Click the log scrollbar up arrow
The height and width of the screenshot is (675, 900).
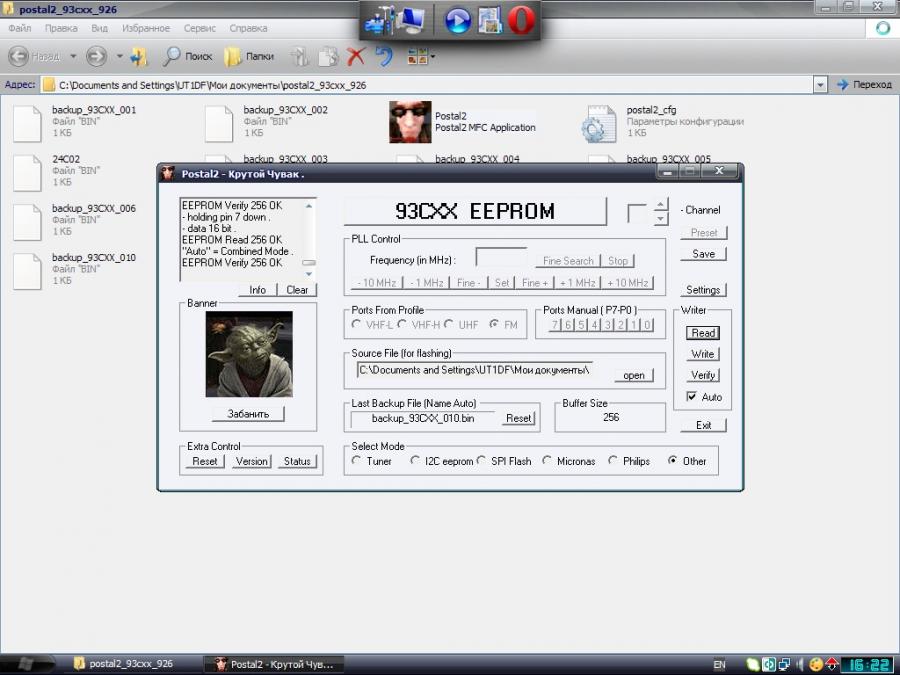click(309, 205)
